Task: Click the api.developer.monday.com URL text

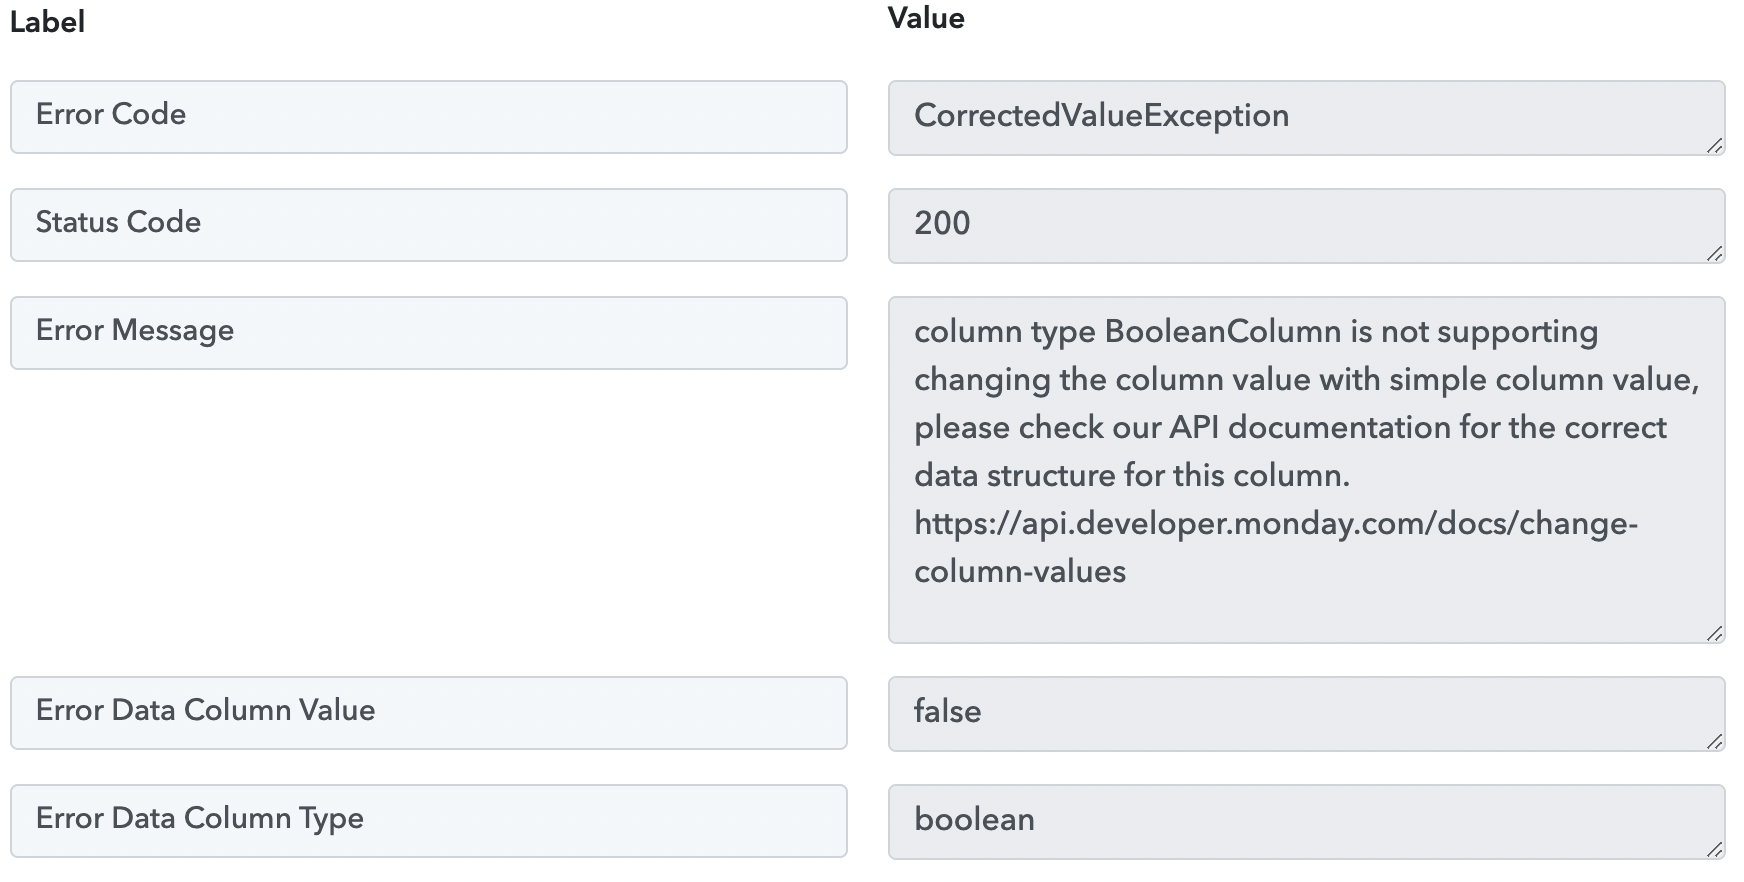Action: pos(1276,547)
